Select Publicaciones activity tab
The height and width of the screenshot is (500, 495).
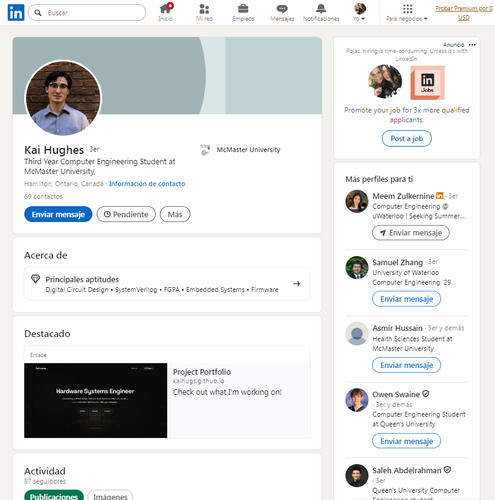click(x=54, y=496)
